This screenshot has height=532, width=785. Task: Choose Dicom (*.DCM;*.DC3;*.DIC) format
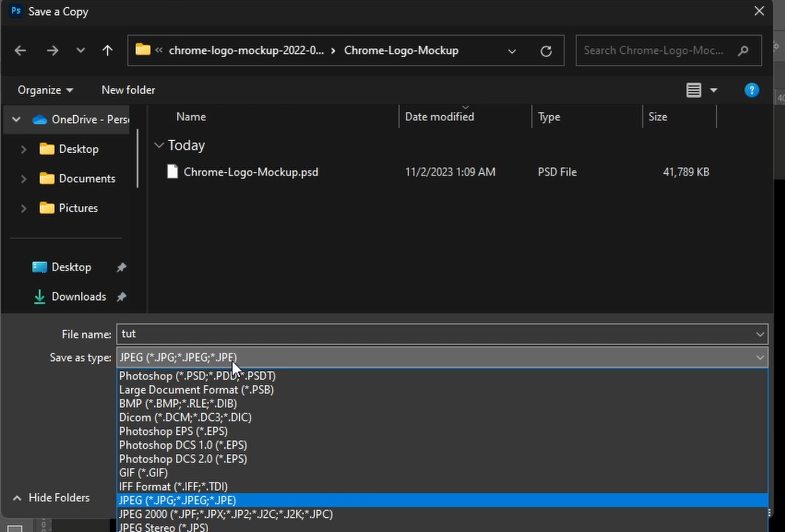point(442,417)
